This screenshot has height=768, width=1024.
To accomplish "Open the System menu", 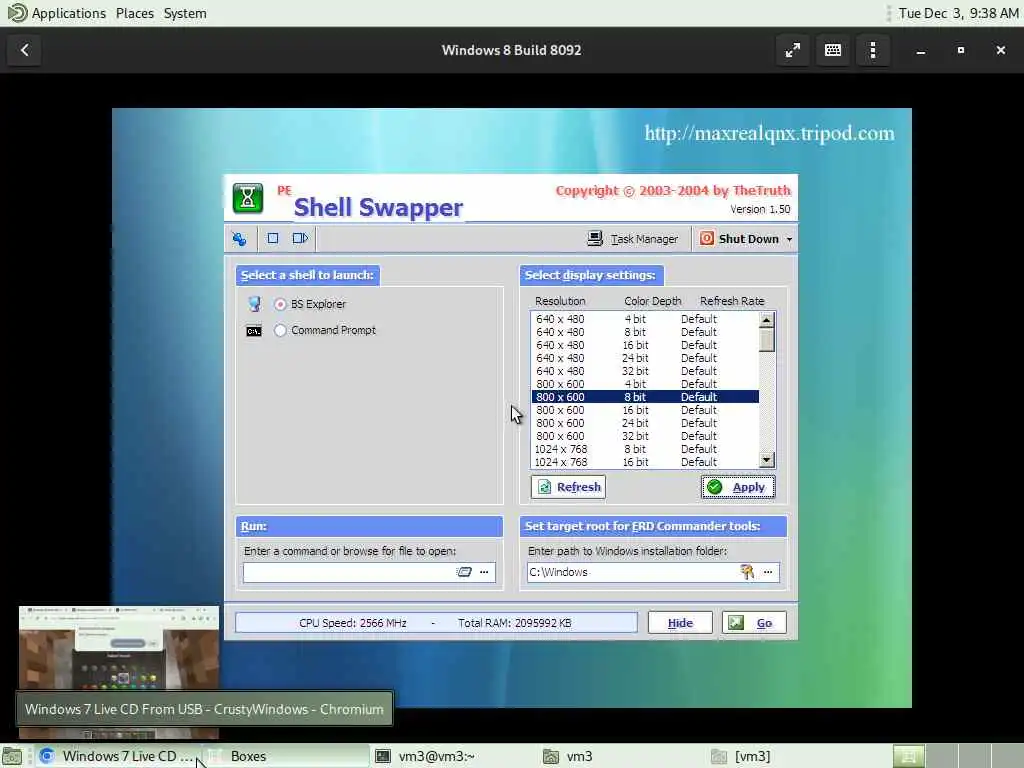I will (x=185, y=13).
